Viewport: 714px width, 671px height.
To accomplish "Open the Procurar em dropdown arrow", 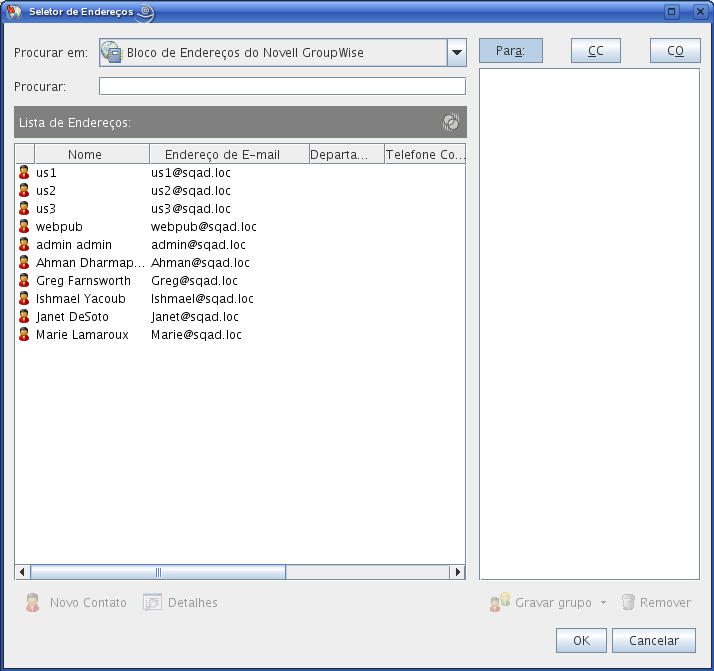I will click(457, 52).
